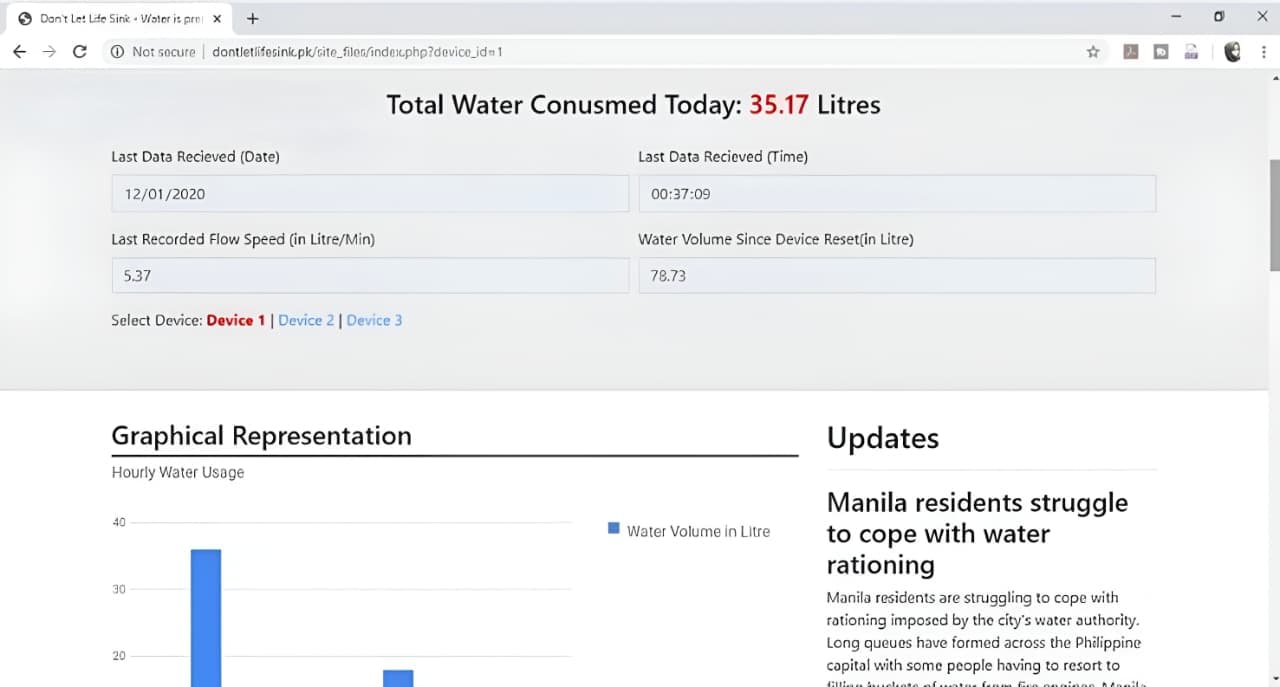
Task: Open the Last Data Recieved date field
Action: (370, 193)
